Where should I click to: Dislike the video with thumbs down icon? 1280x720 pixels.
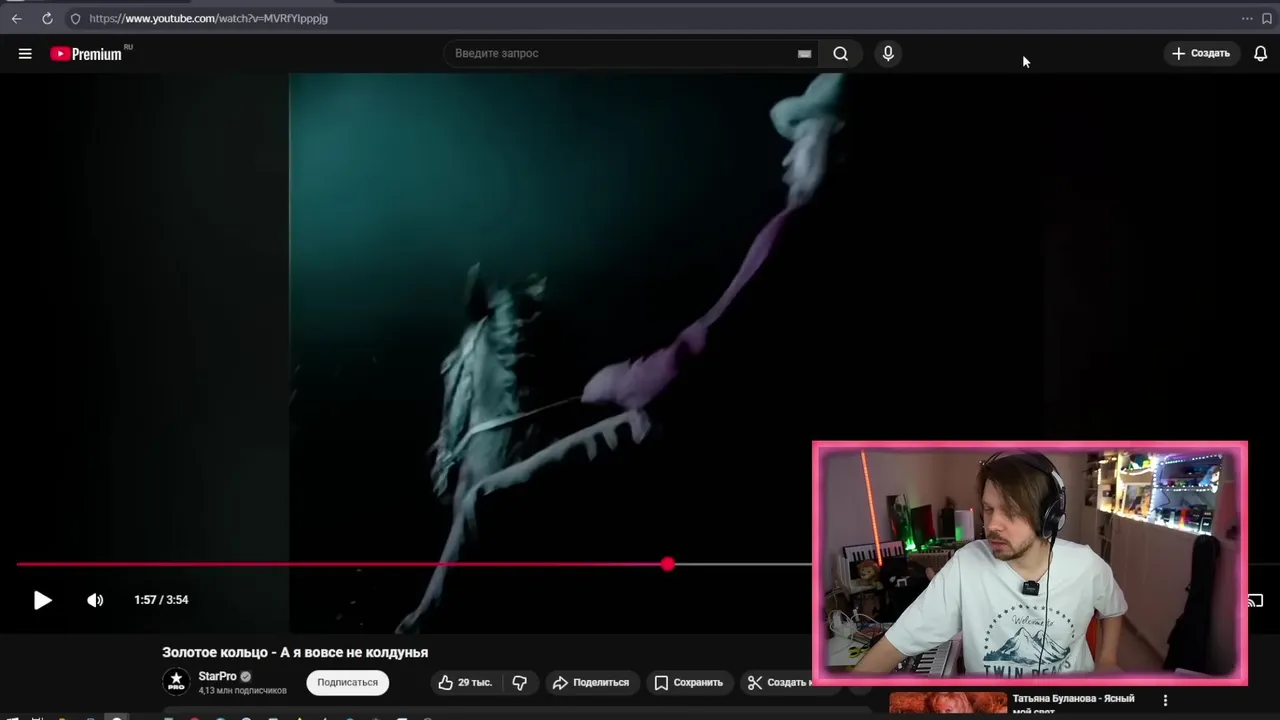520,682
